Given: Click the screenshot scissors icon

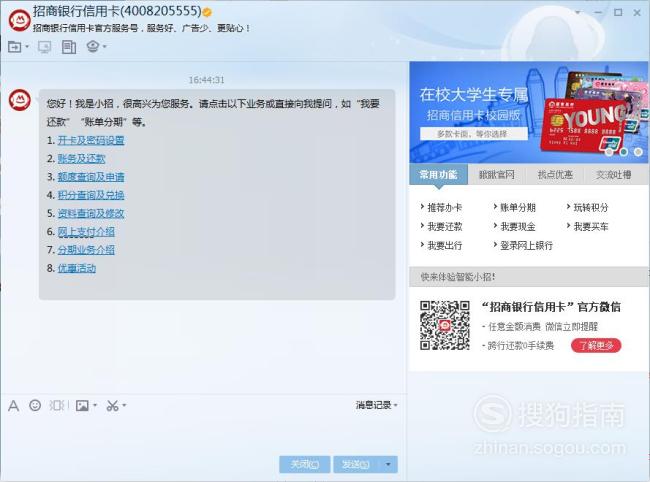Looking at the screenshot, I should 112,405.
